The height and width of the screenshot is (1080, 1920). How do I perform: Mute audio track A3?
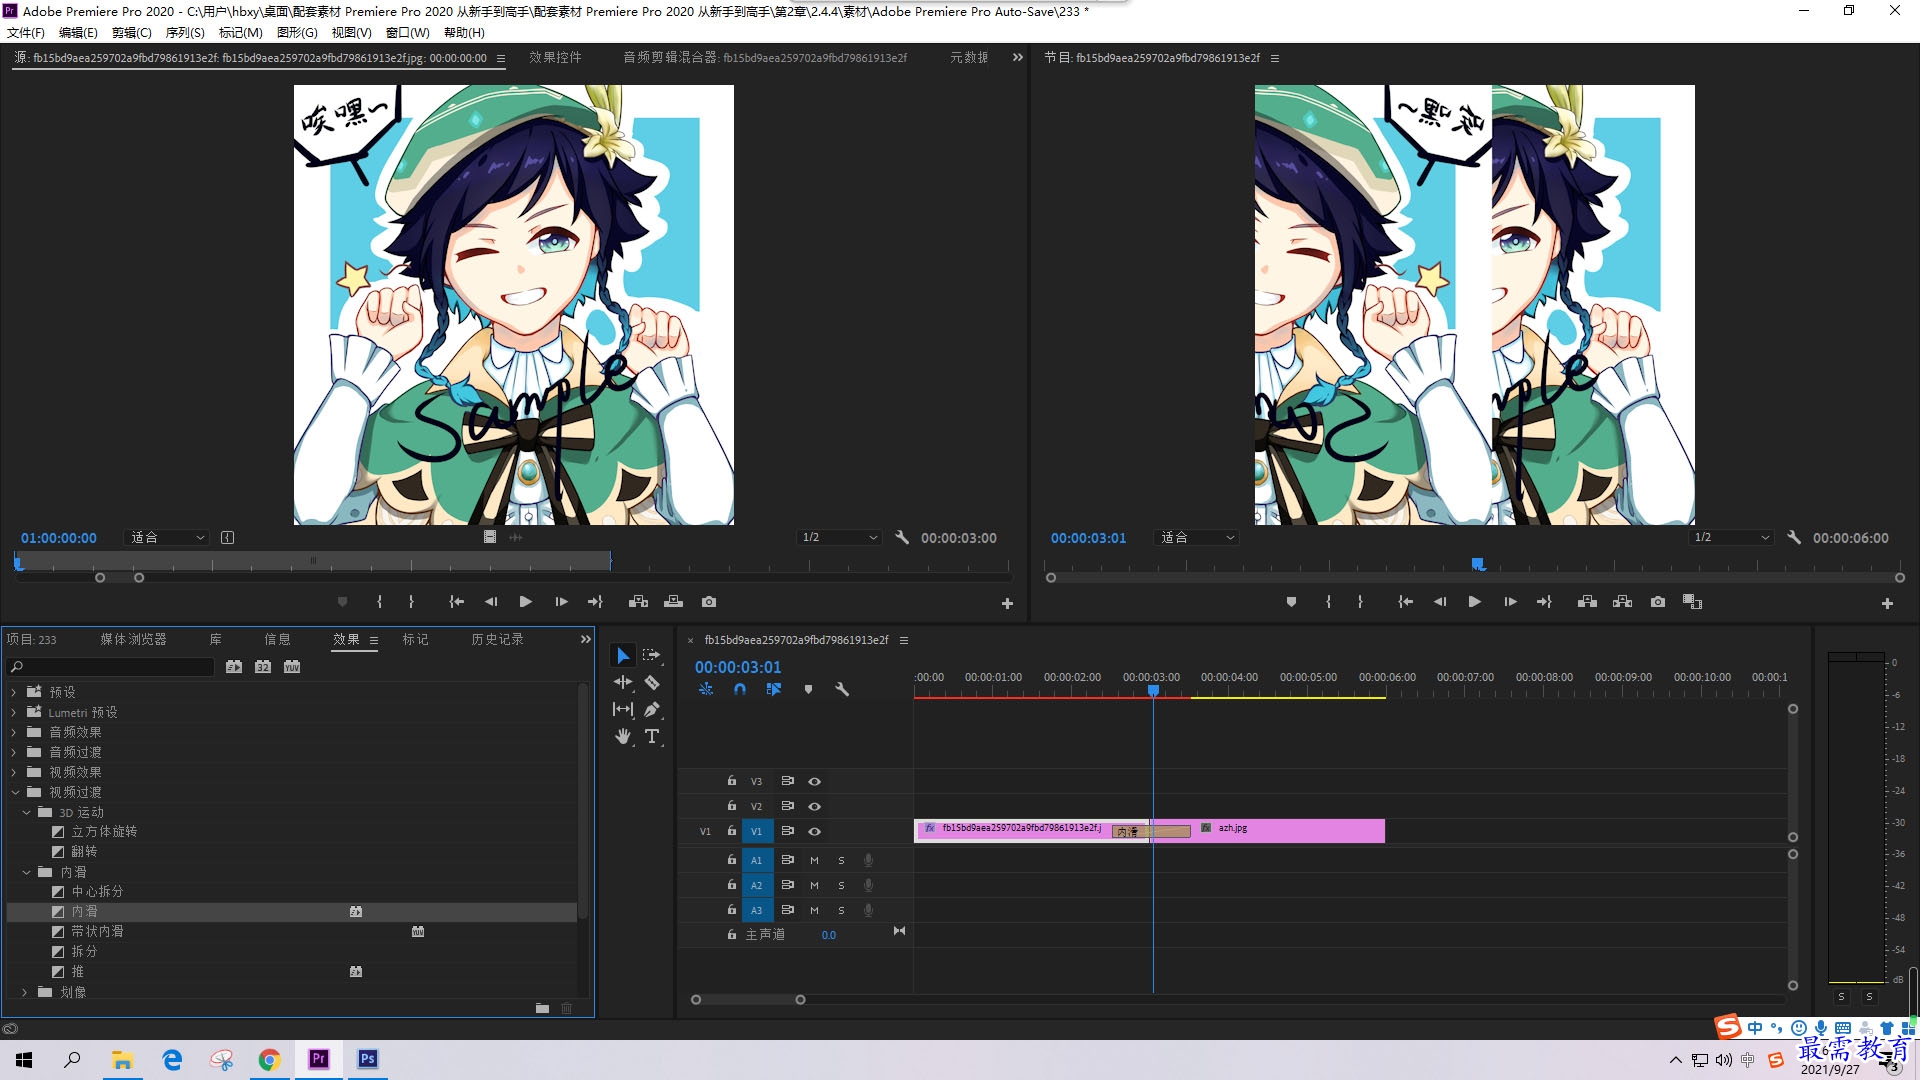pos(814,910)
